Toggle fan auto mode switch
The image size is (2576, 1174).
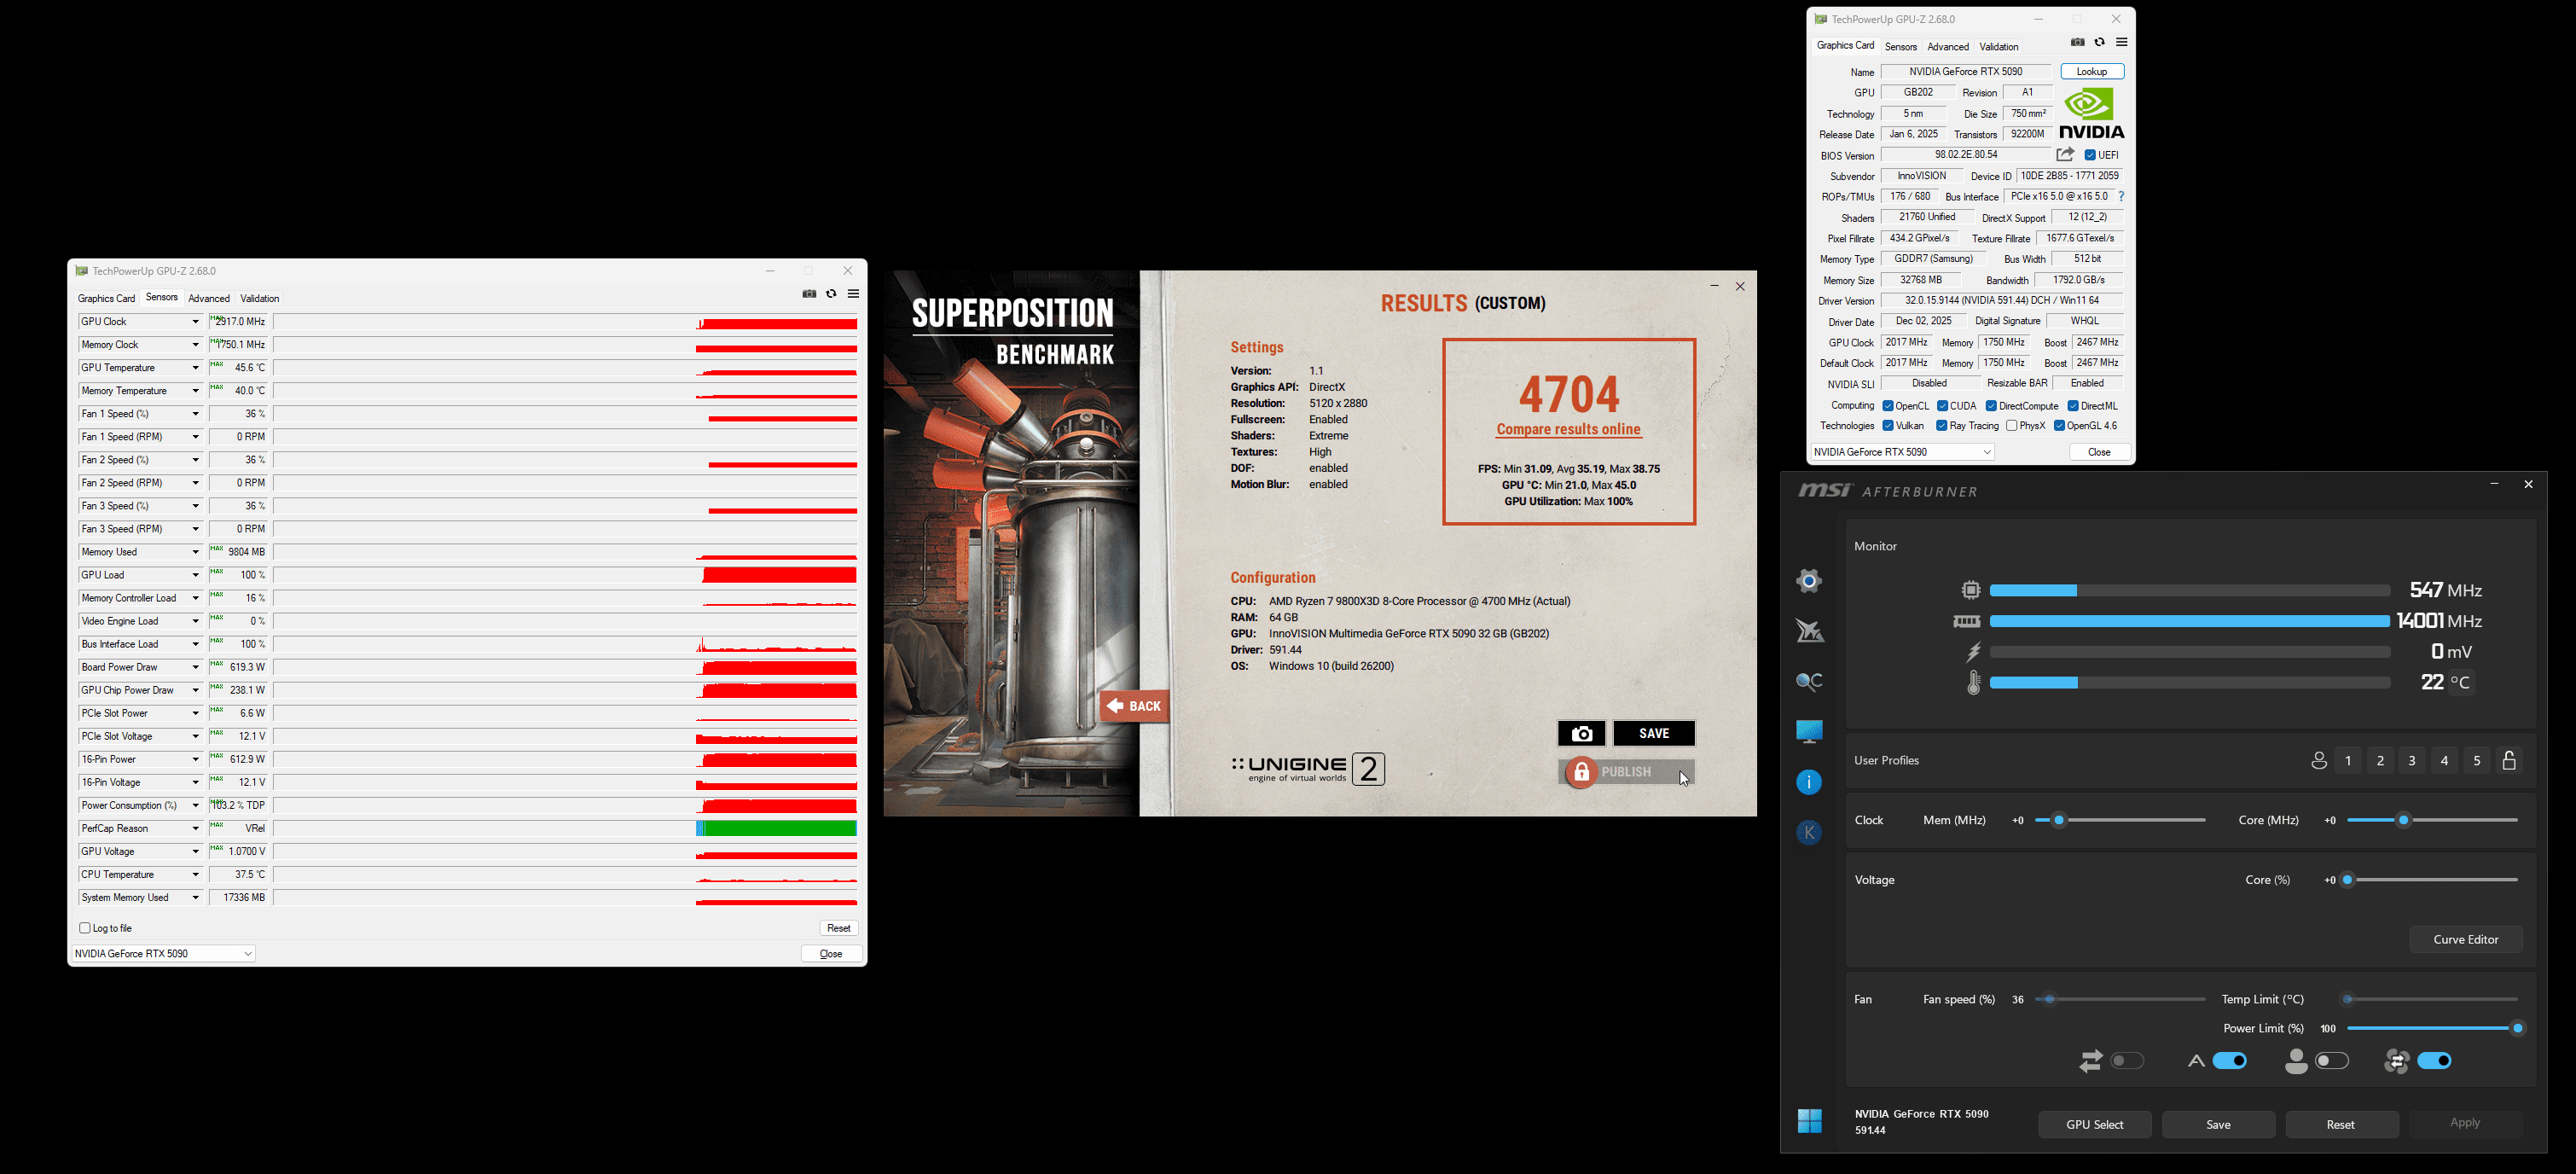tap(2230, 1061)
